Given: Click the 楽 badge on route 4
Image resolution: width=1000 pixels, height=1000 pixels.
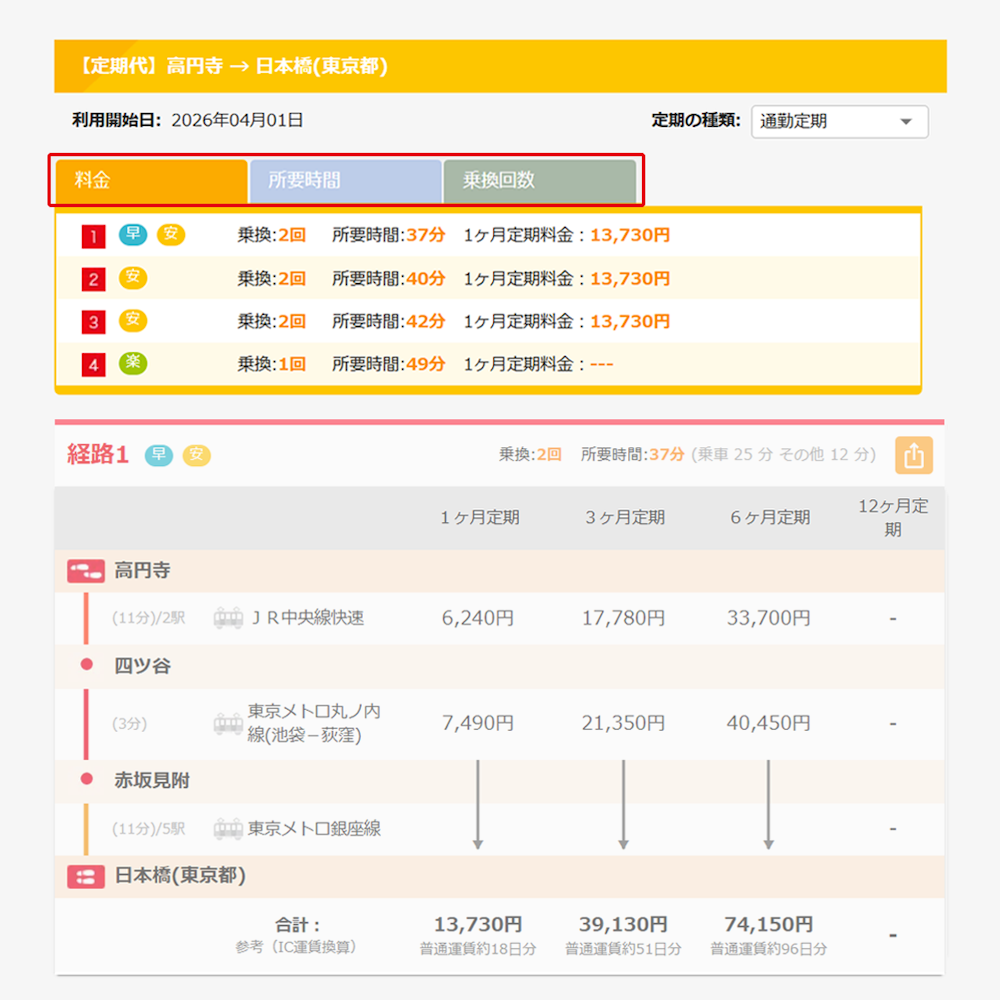Looking at the screenshot, I should [131, 364].
